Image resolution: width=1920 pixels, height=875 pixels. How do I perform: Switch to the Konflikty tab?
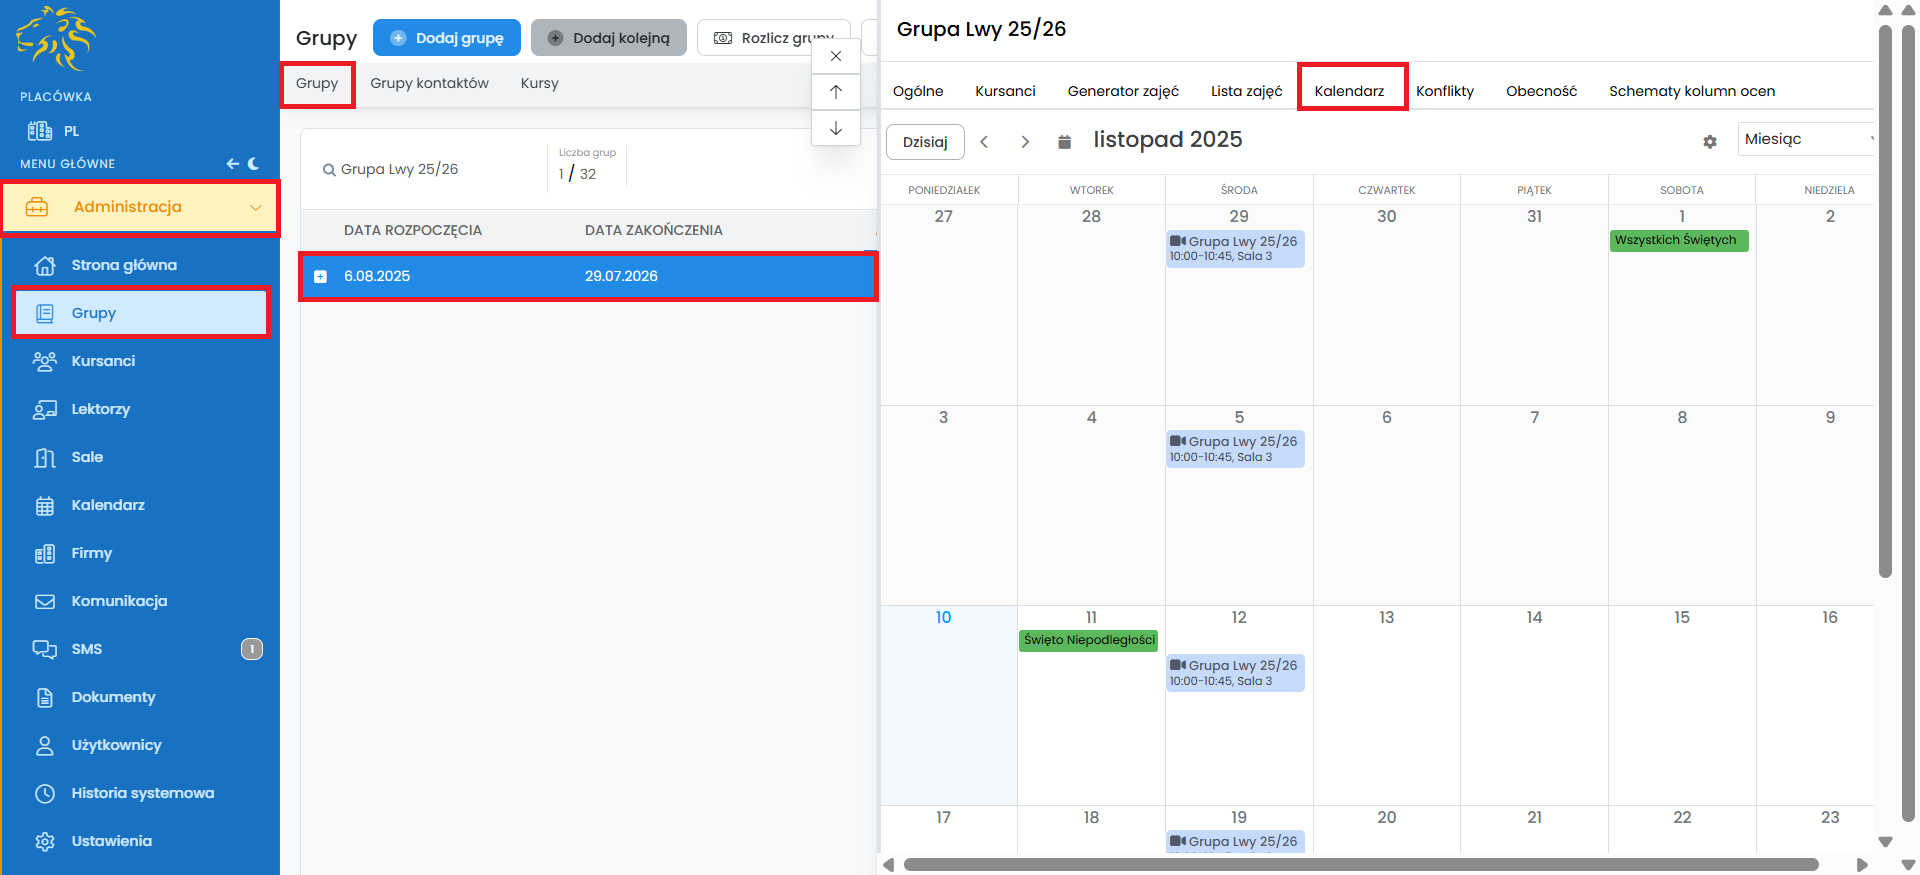tap(1444, 91)
